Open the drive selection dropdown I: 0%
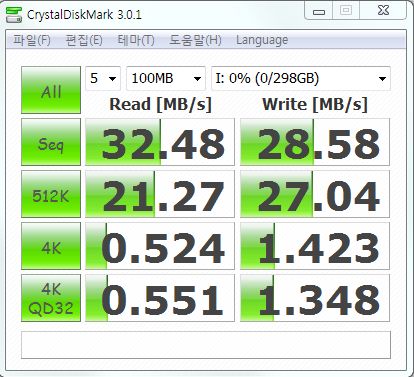Screen dimensions: 414x377 pyautogui.click(x=301, y=79)
